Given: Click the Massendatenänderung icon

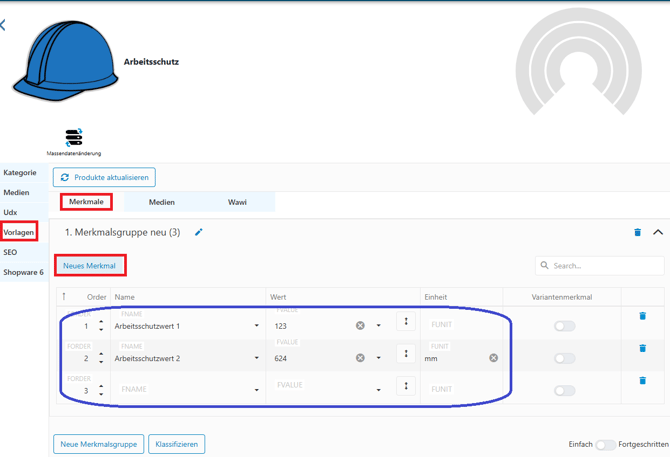Looking at the screenshot, I should 73,138.
